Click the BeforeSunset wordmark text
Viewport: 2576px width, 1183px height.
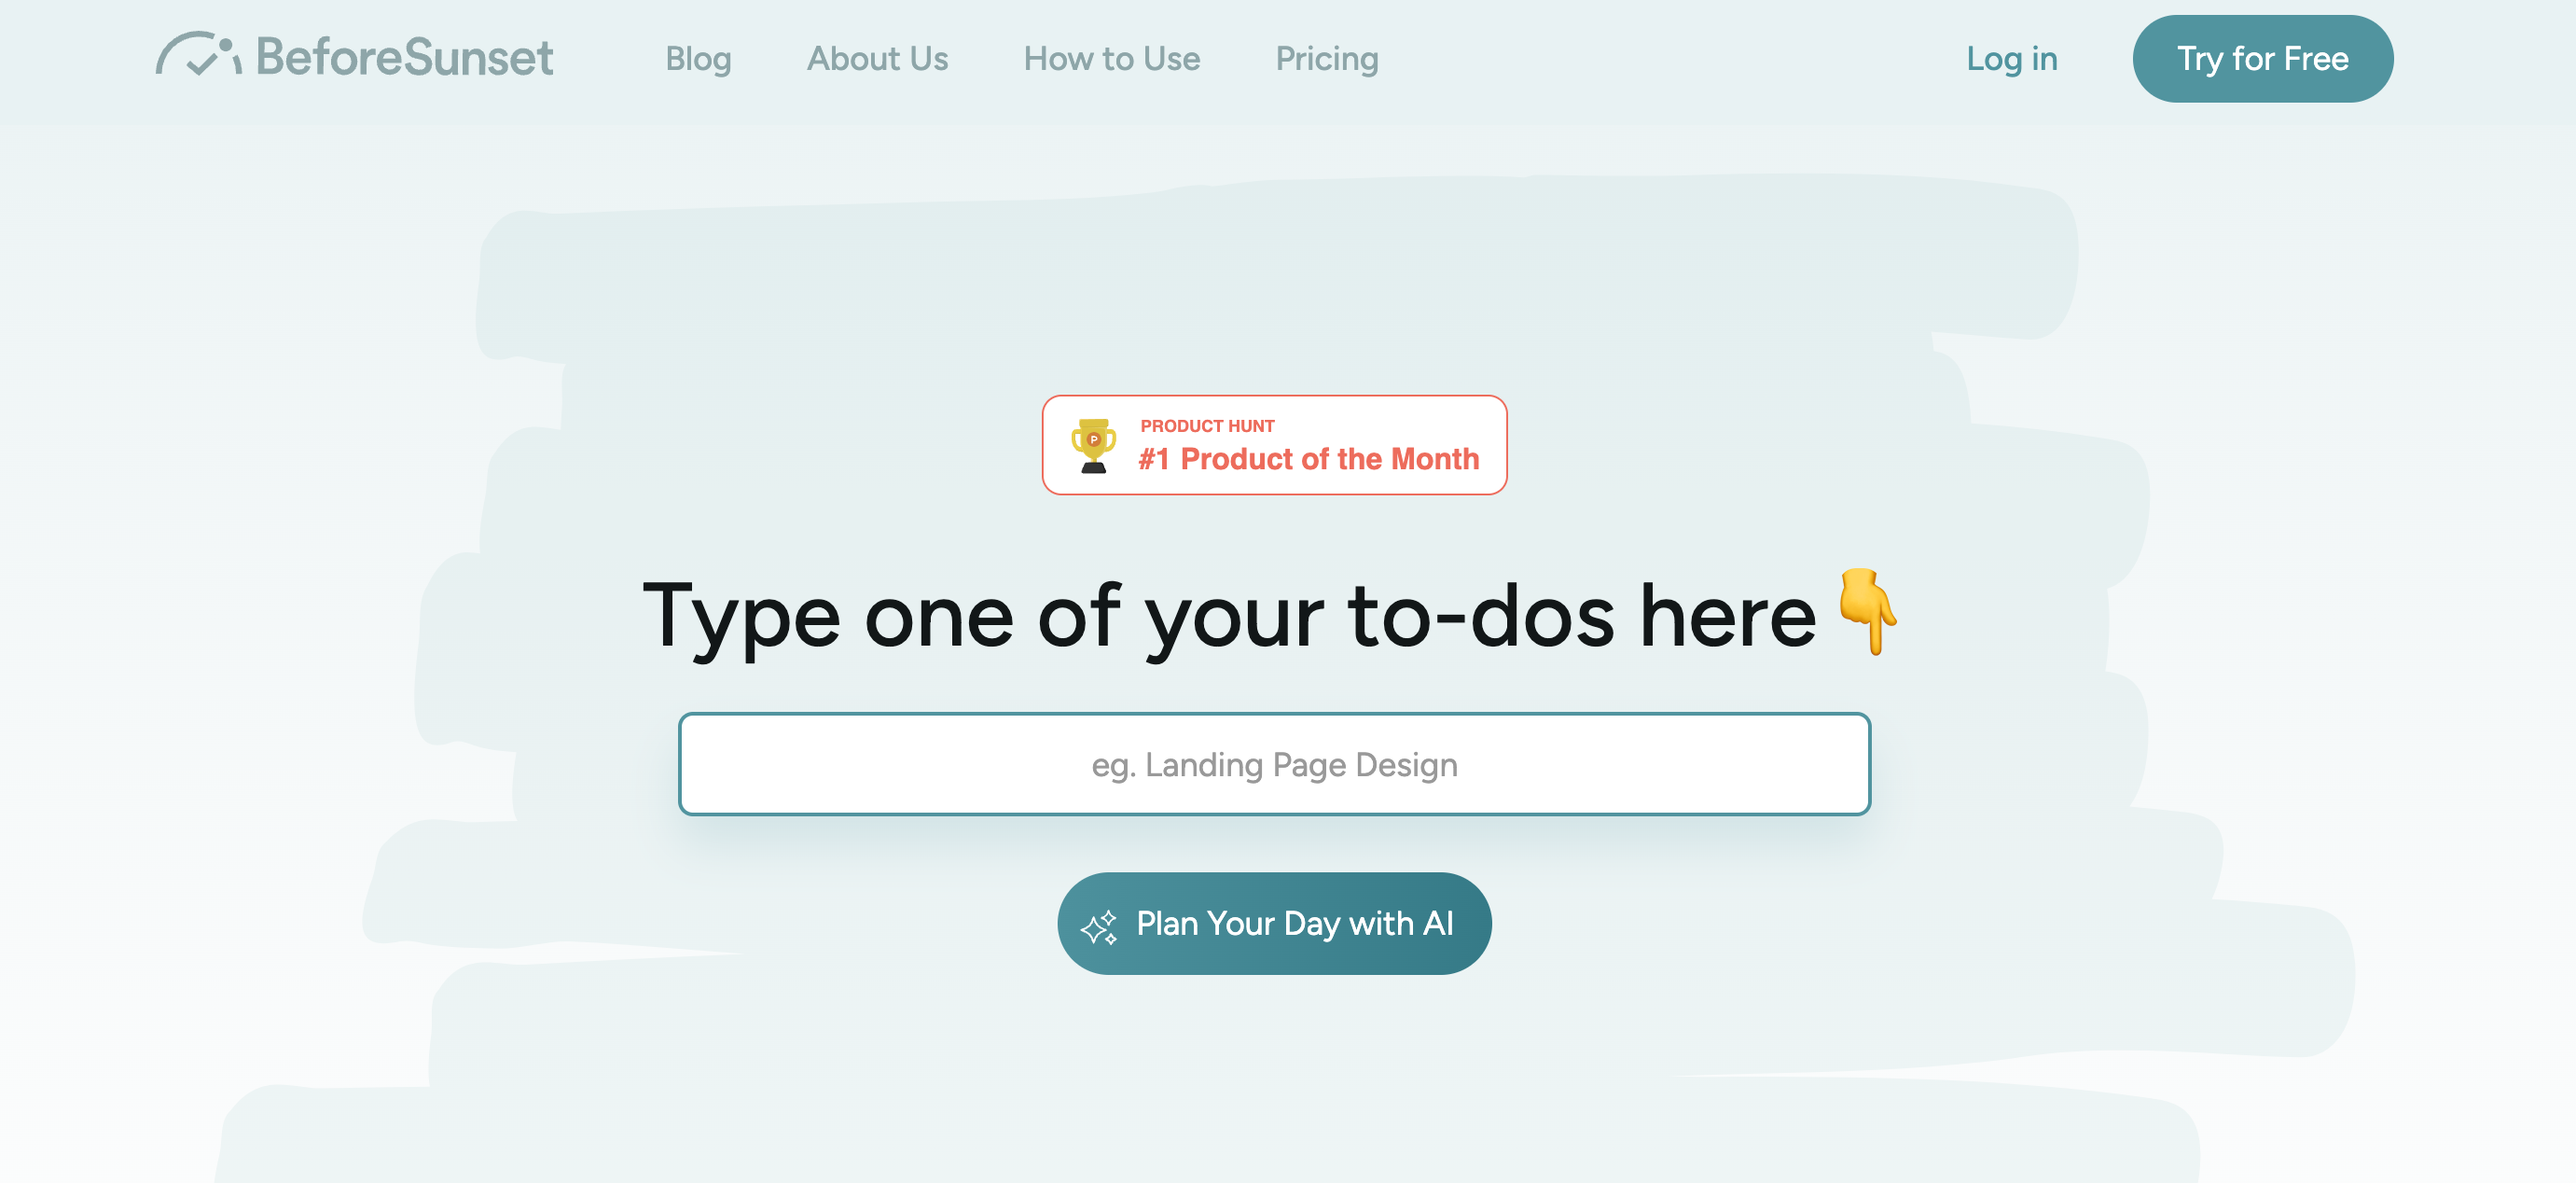(x=404, y=58)
